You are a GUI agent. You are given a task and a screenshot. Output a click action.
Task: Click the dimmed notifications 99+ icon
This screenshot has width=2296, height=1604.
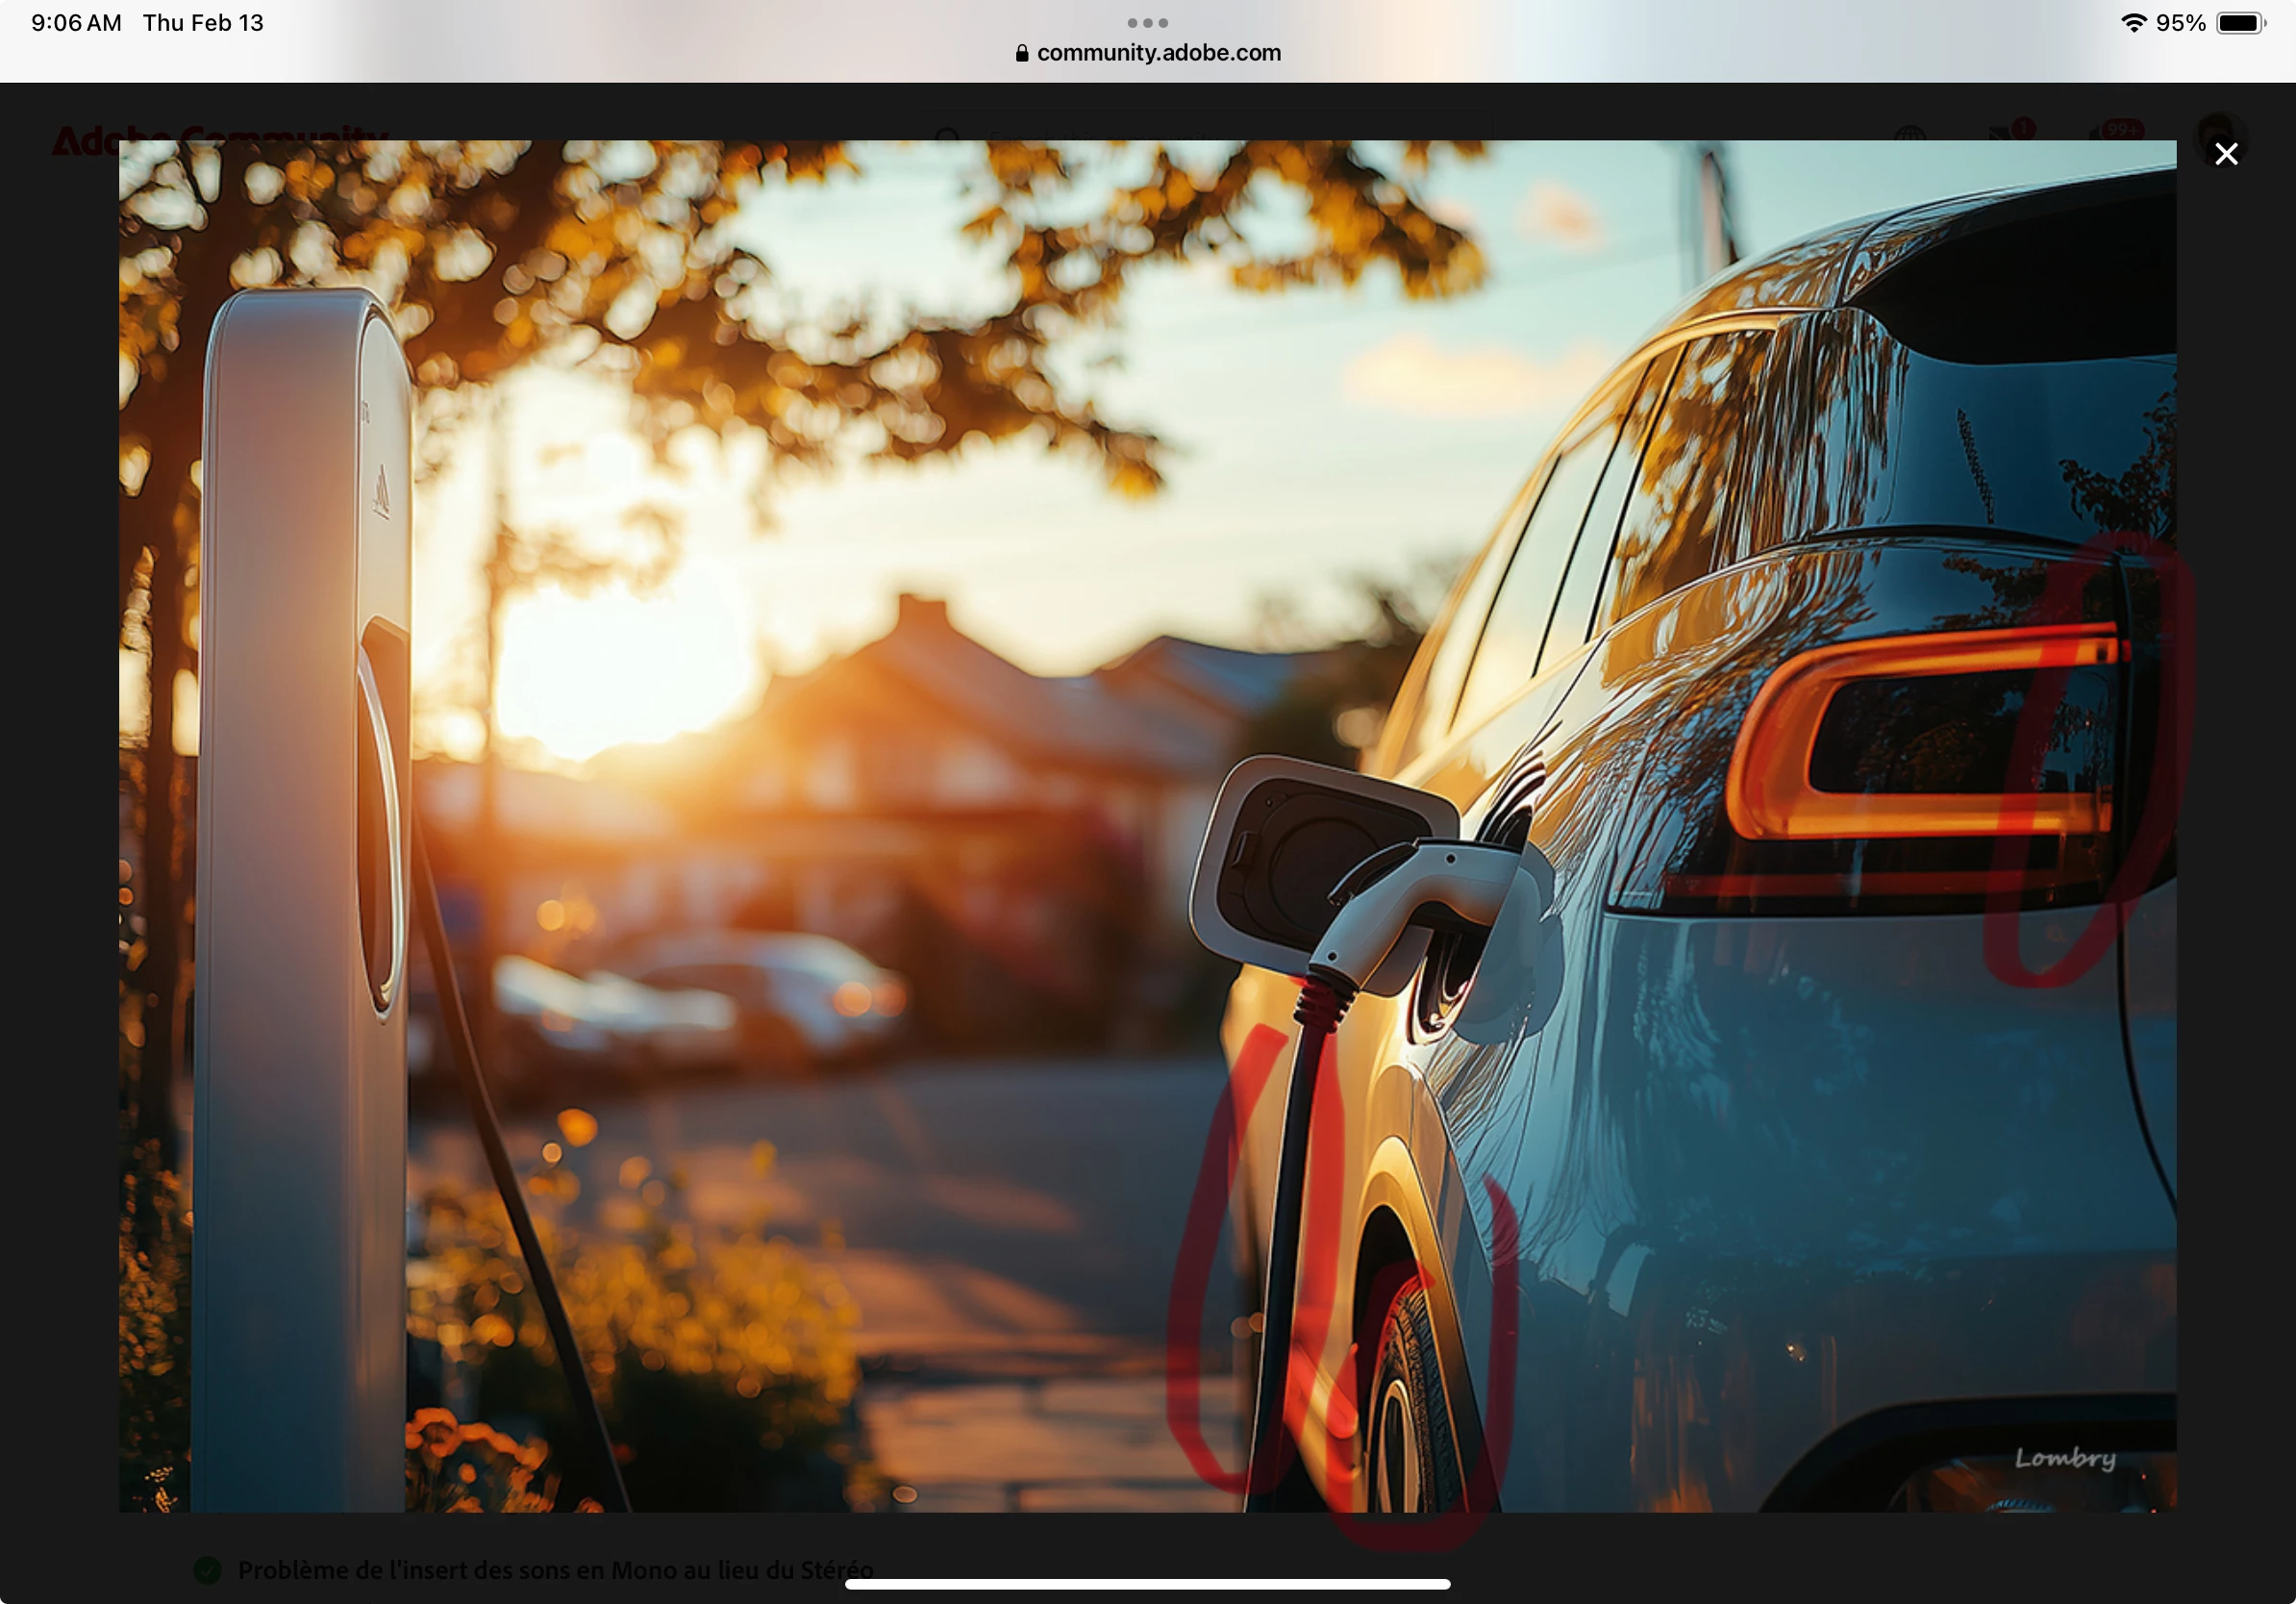pyautogui.click(x=2110, y=131)
